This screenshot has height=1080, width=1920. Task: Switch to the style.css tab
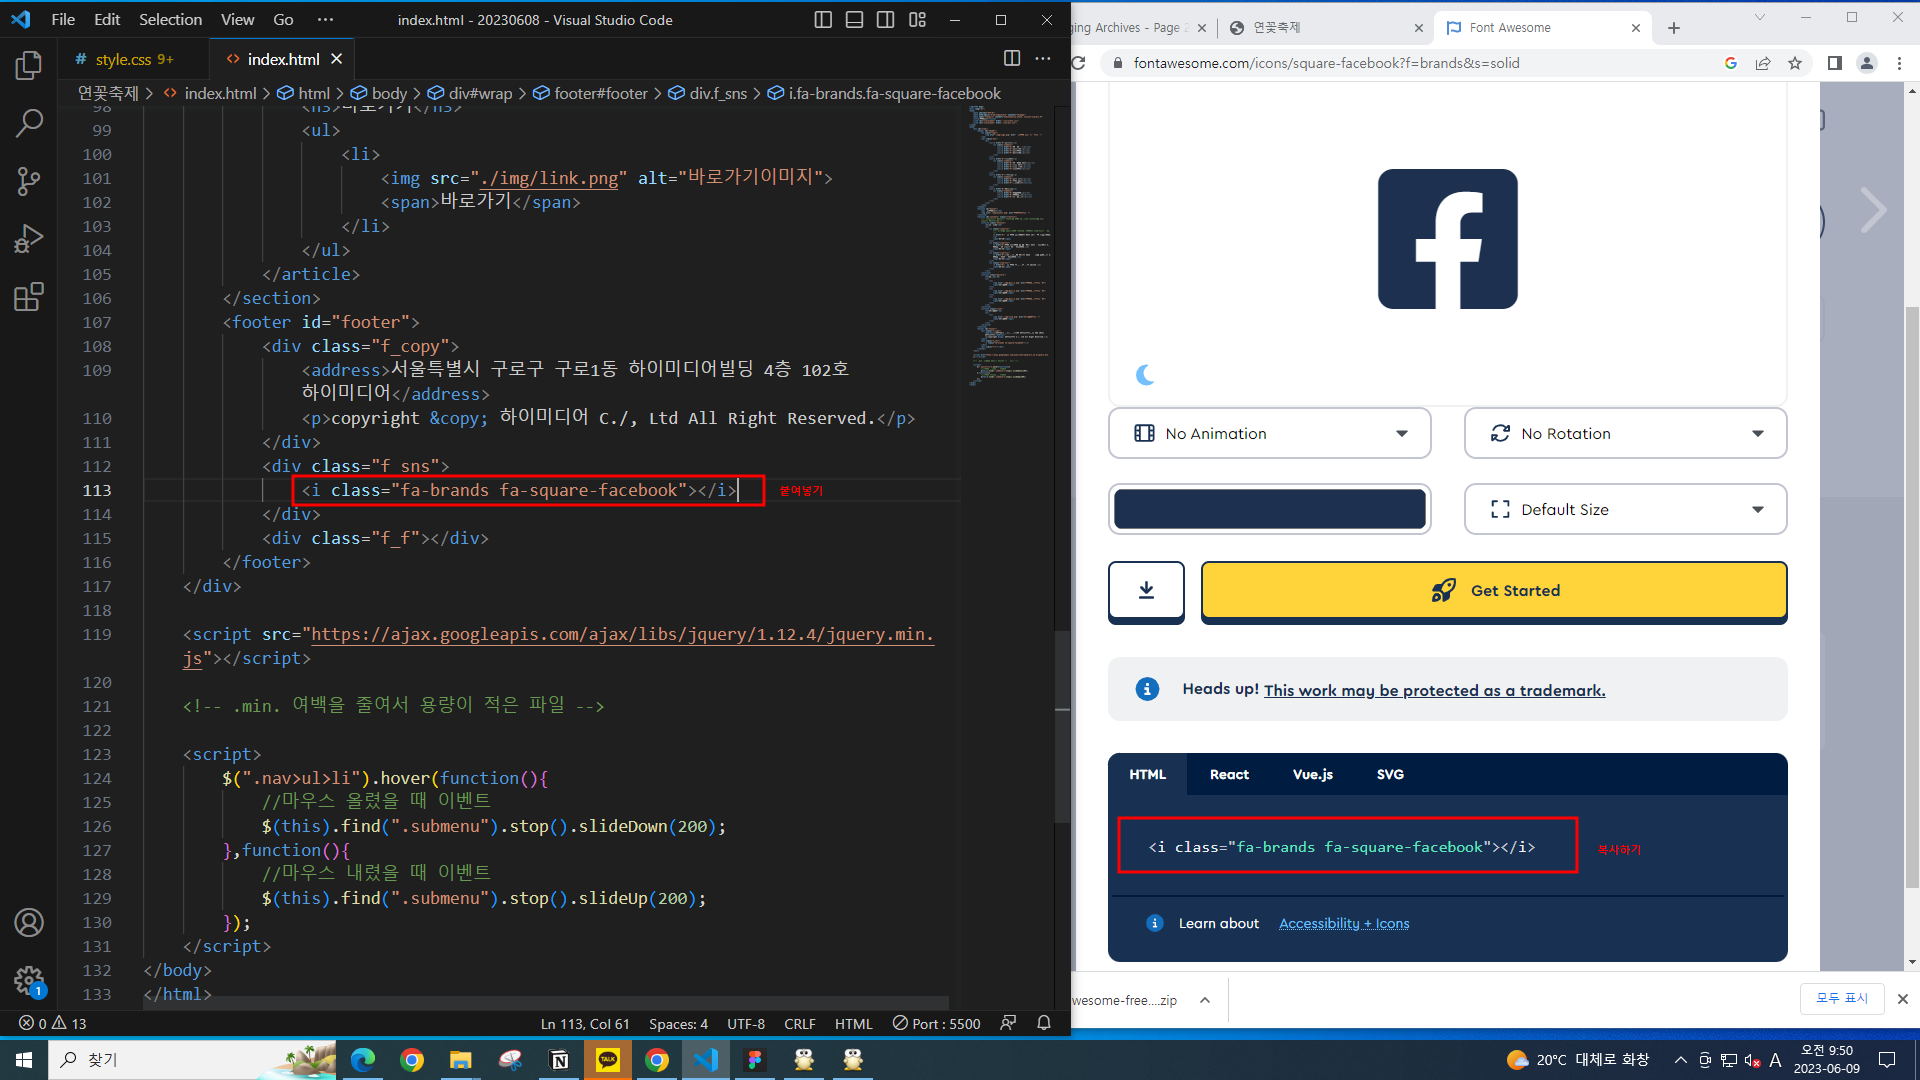124,59
